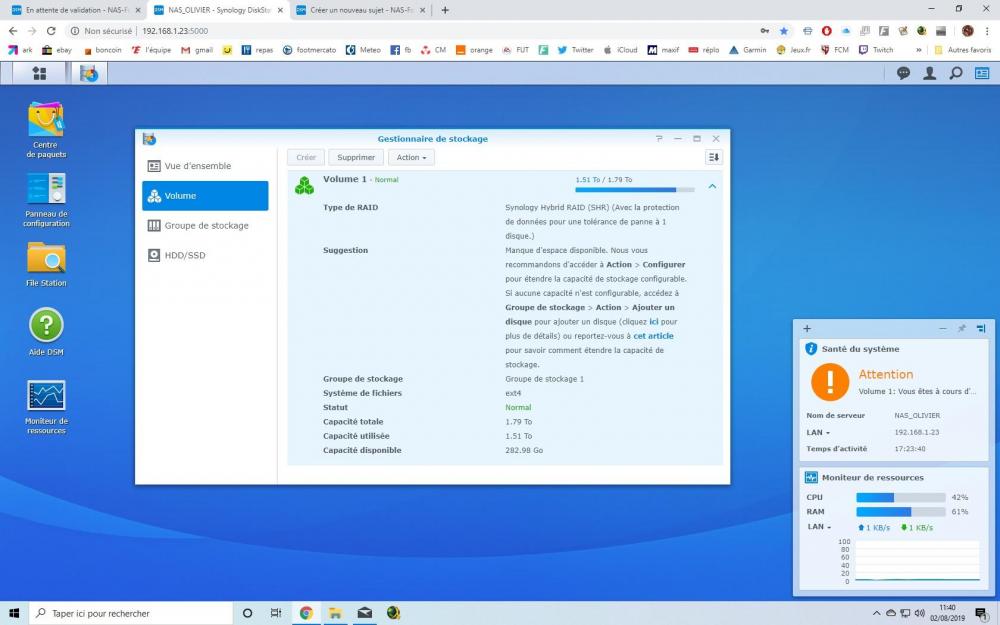This screenshot has width=1000, height=625.
Task: Select Groupe de stockage in sidebar
Action: (205, 226)
